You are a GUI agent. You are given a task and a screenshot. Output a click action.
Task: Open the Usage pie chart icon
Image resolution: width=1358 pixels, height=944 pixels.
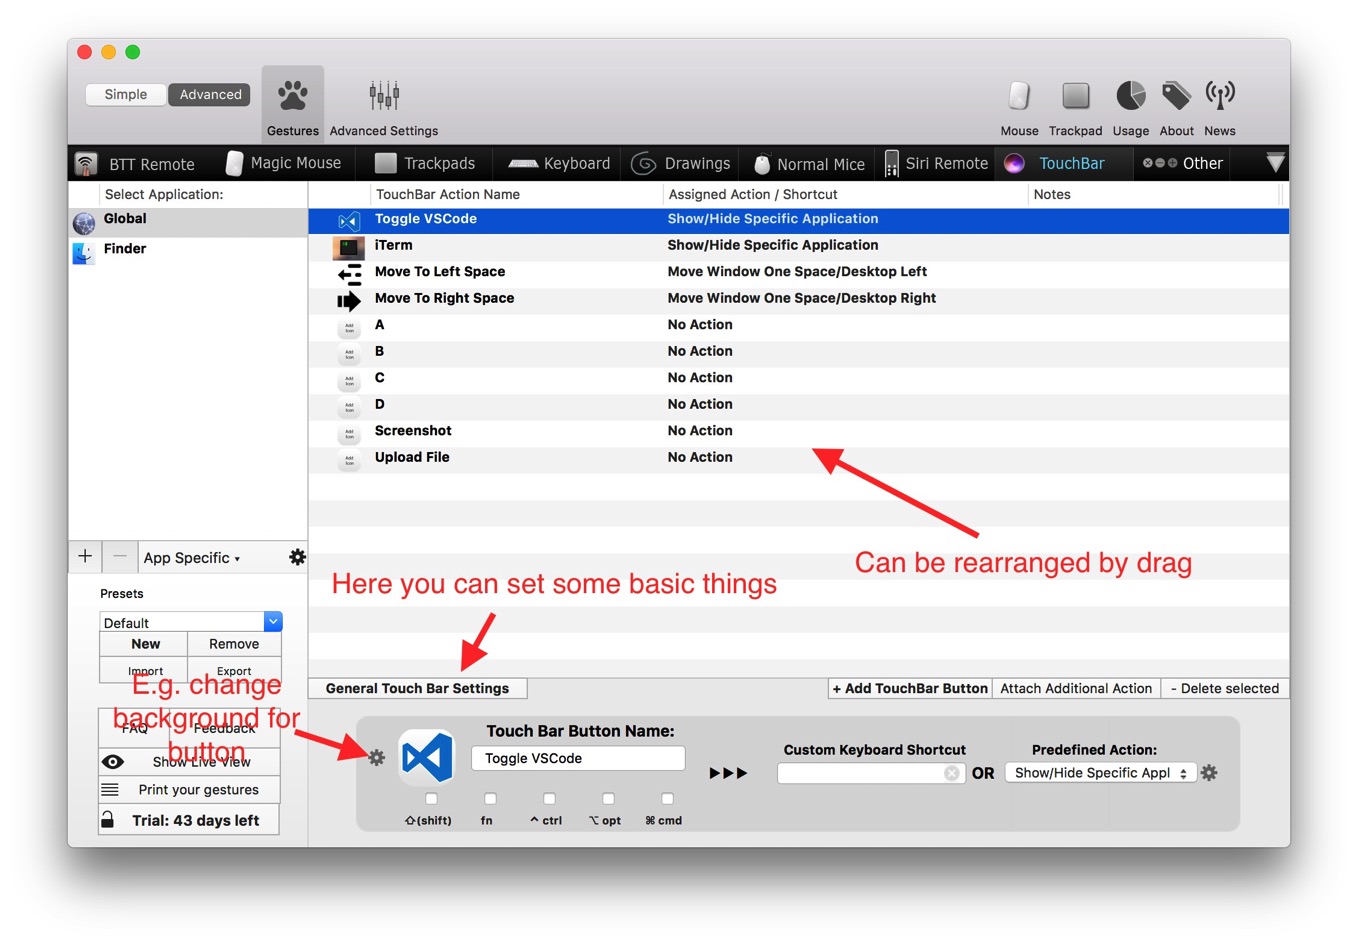pyautogui.click(x=1131, y=96)
